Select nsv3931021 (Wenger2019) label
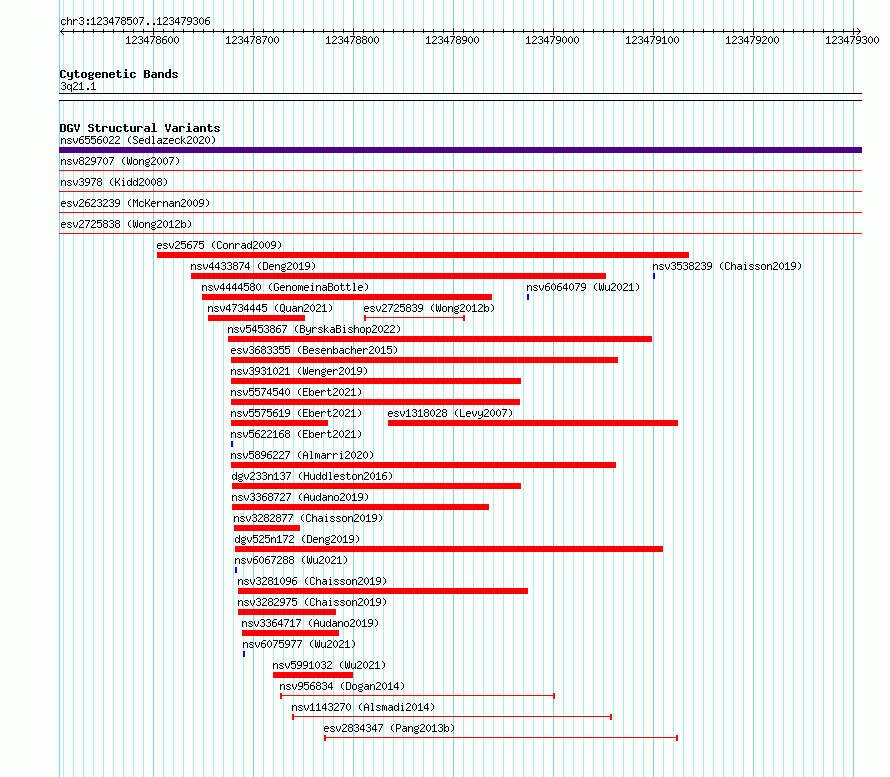The width and height of the screenshot is (890, 777). coord(299,371)
